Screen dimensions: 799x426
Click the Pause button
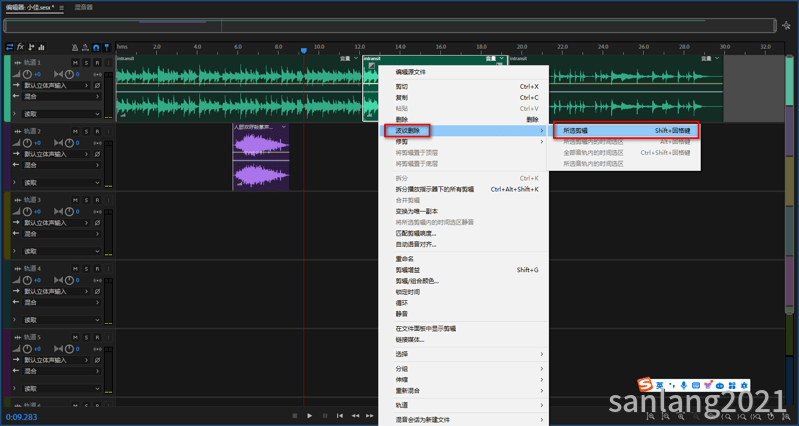coord(325,416)
